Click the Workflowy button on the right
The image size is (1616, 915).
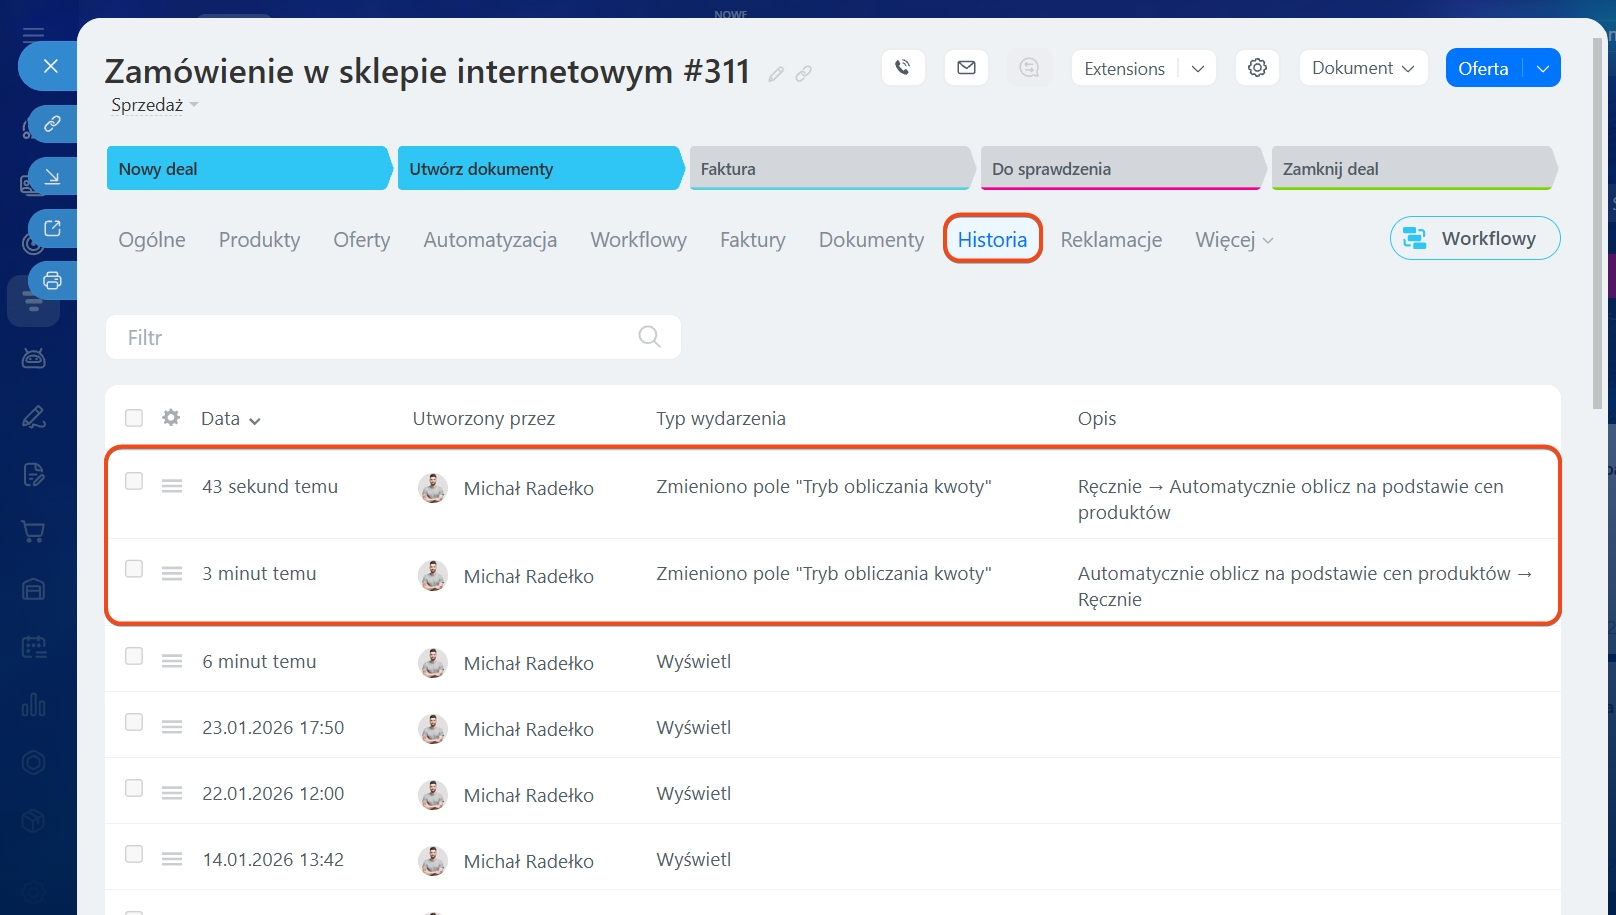pyautogui.click(x=1474, y=238)
